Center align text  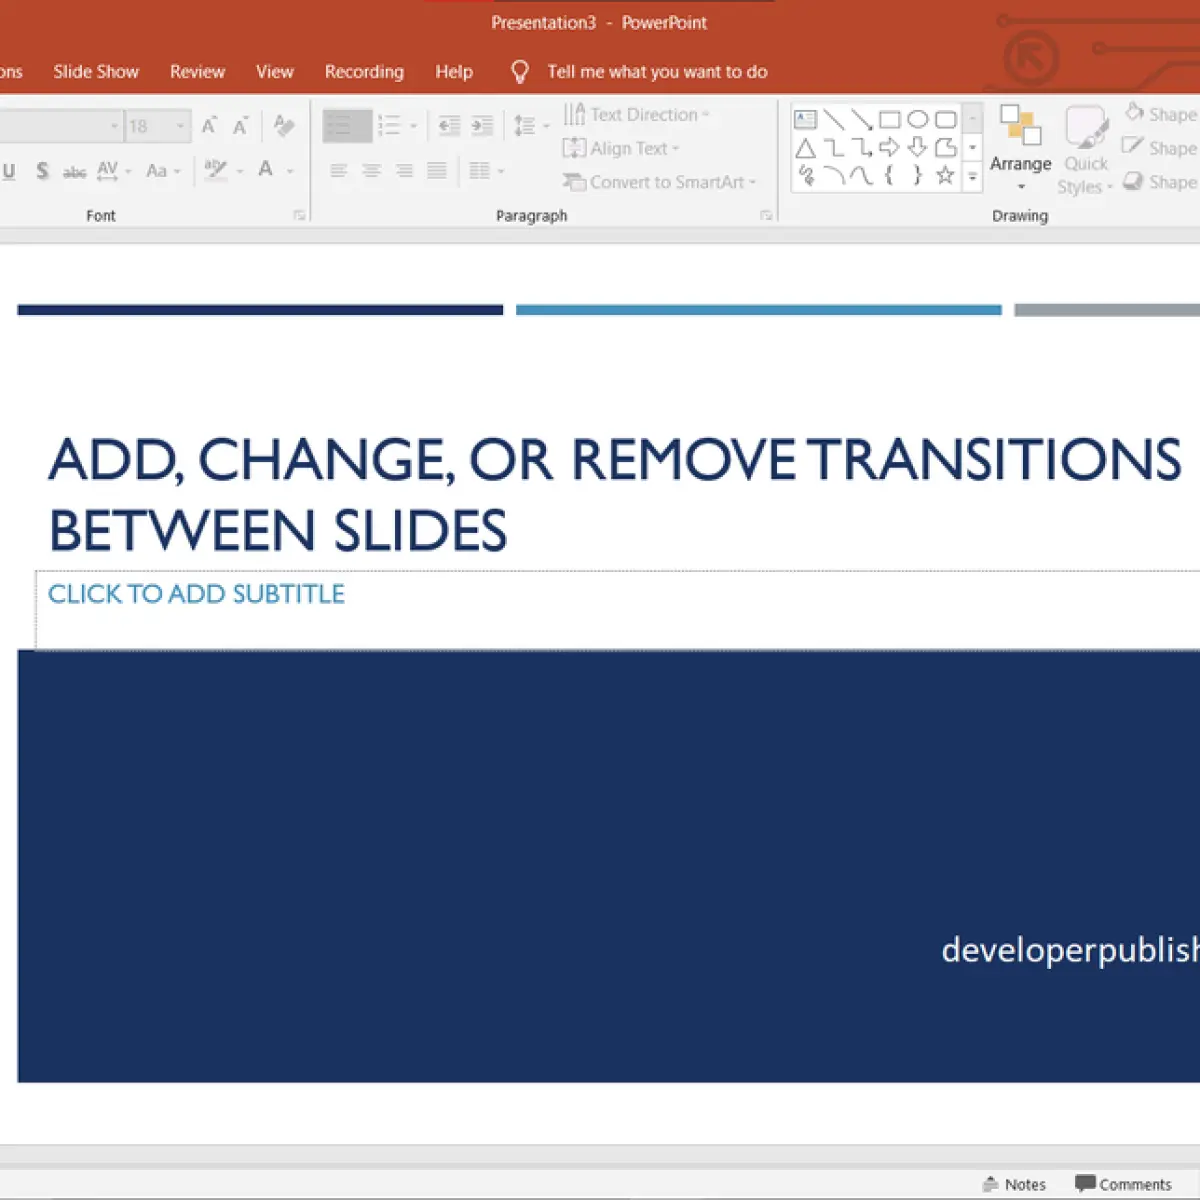(371, 171)
